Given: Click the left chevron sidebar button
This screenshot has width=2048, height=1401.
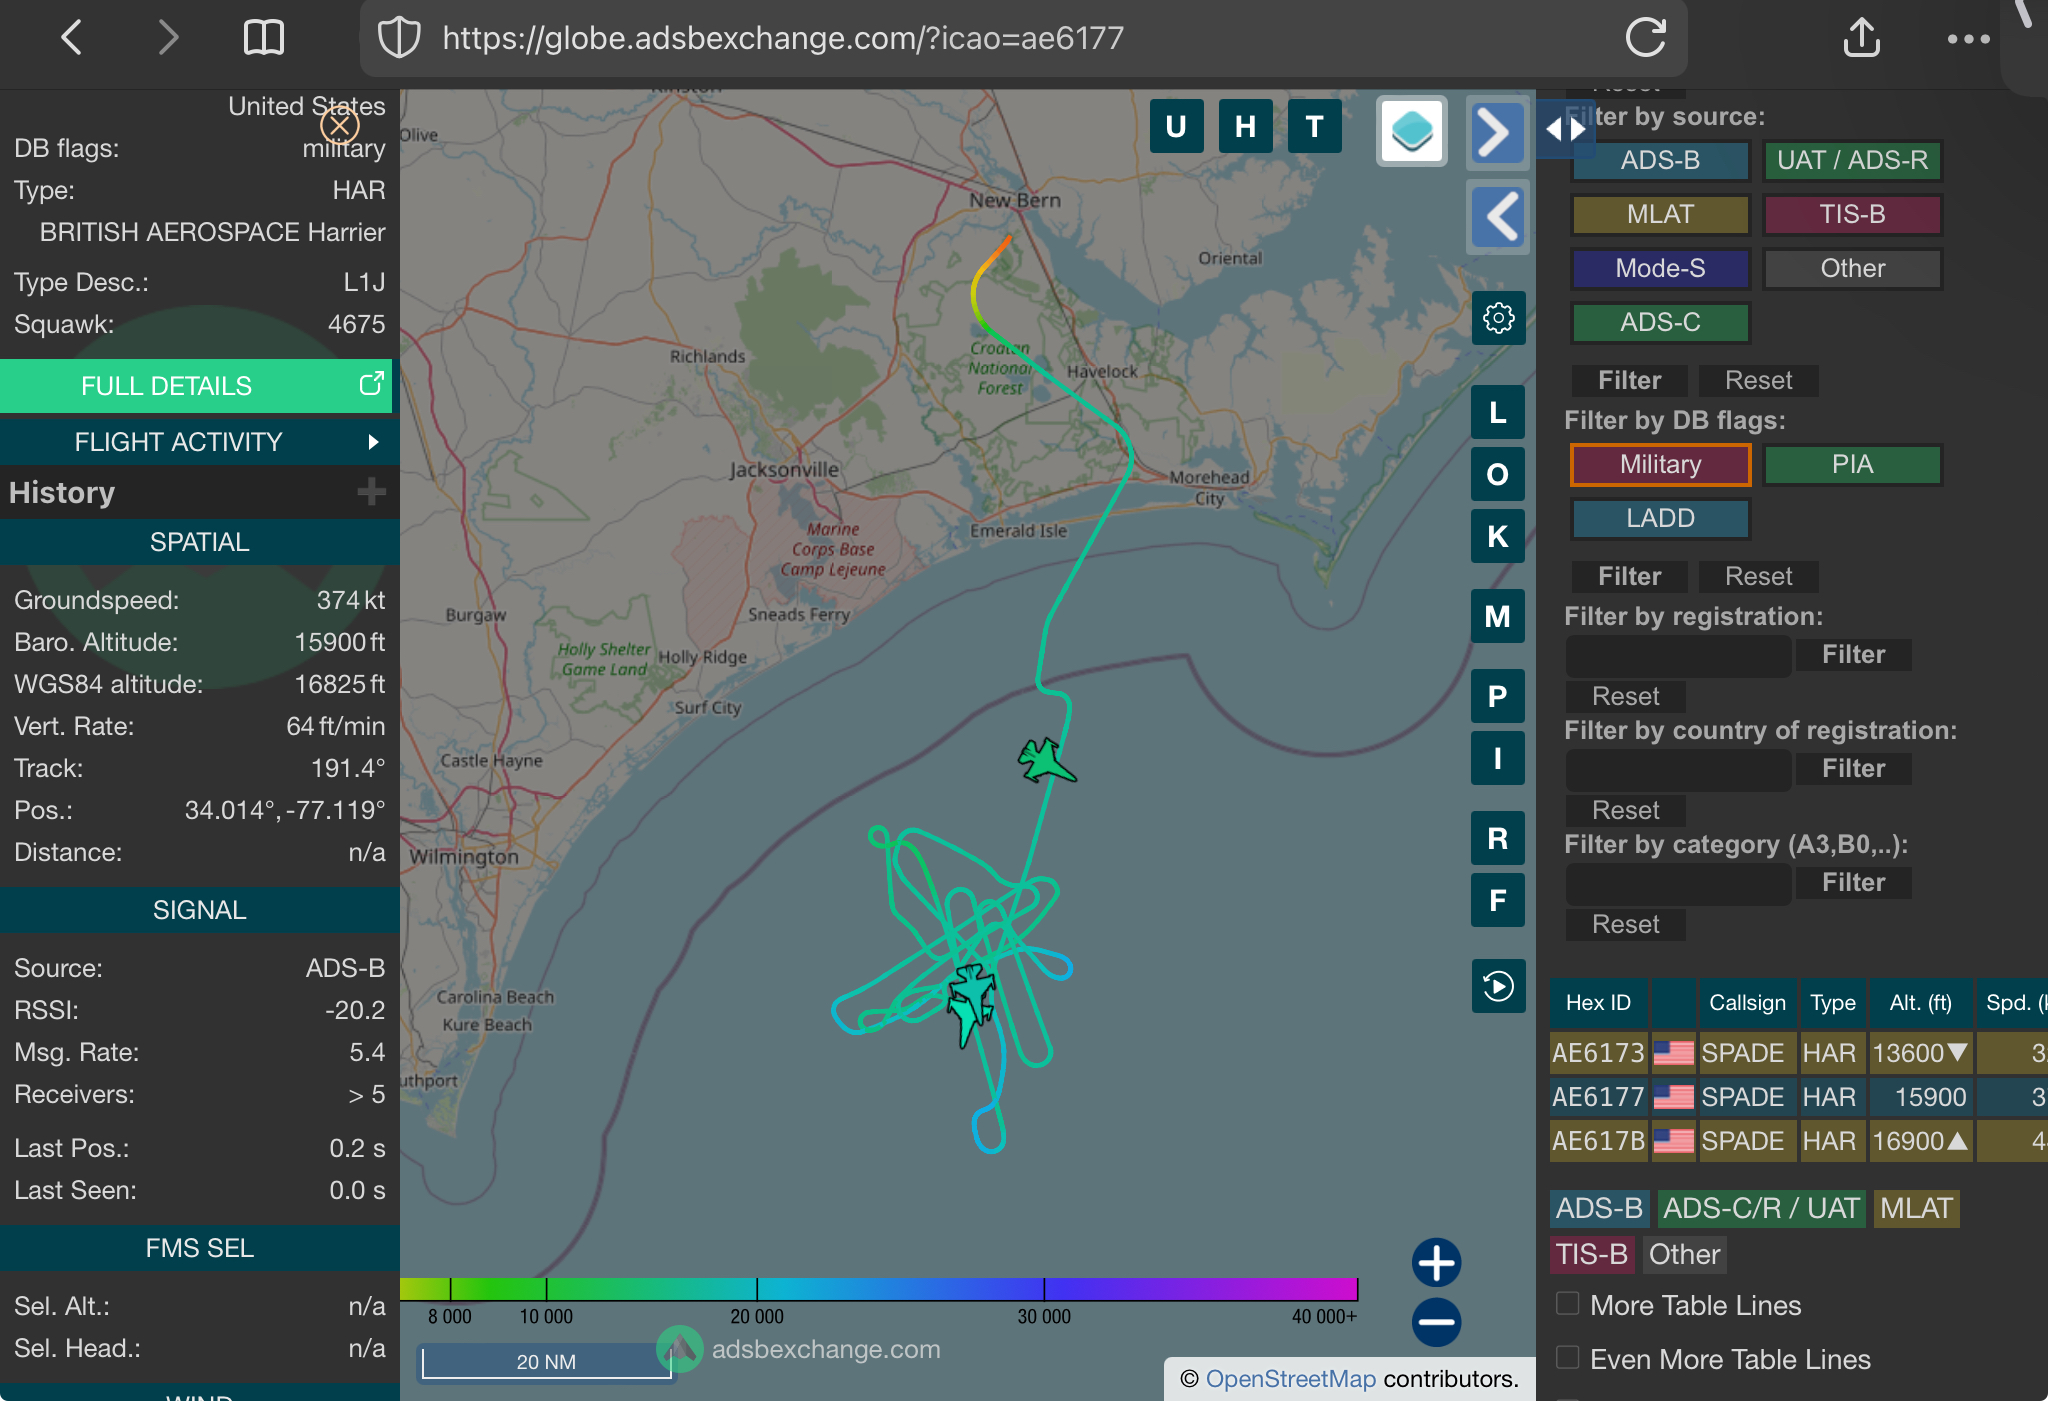Looking at the screenshot, I should tap(1497, 216).
